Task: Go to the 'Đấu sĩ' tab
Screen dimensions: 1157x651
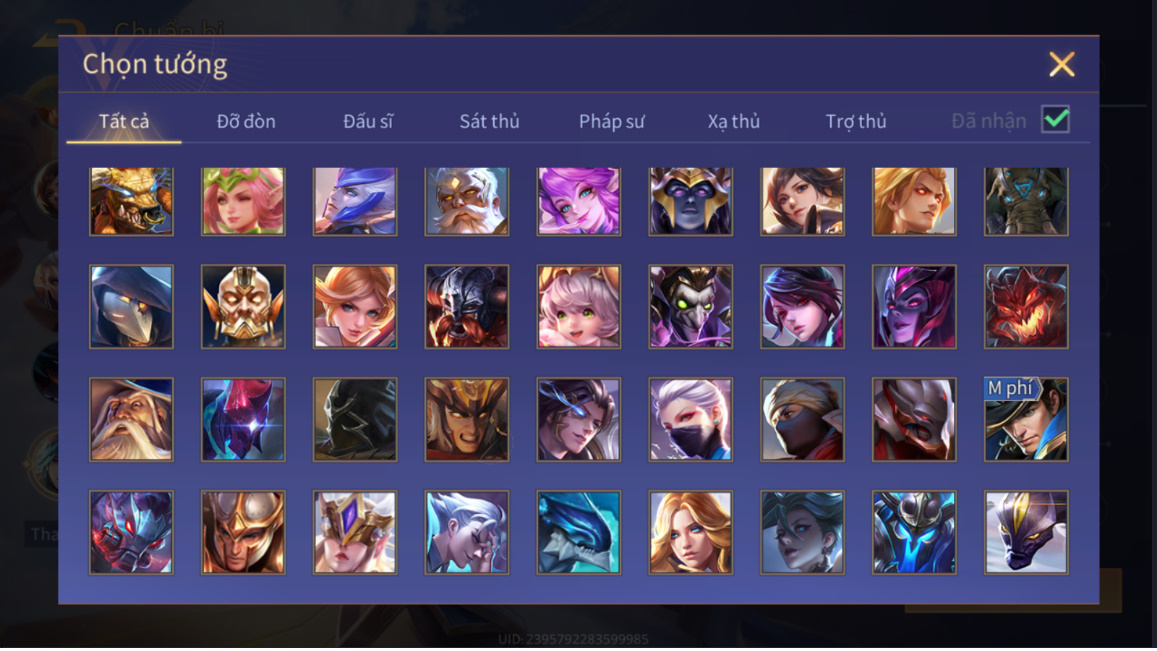Action: coord(368,121)
